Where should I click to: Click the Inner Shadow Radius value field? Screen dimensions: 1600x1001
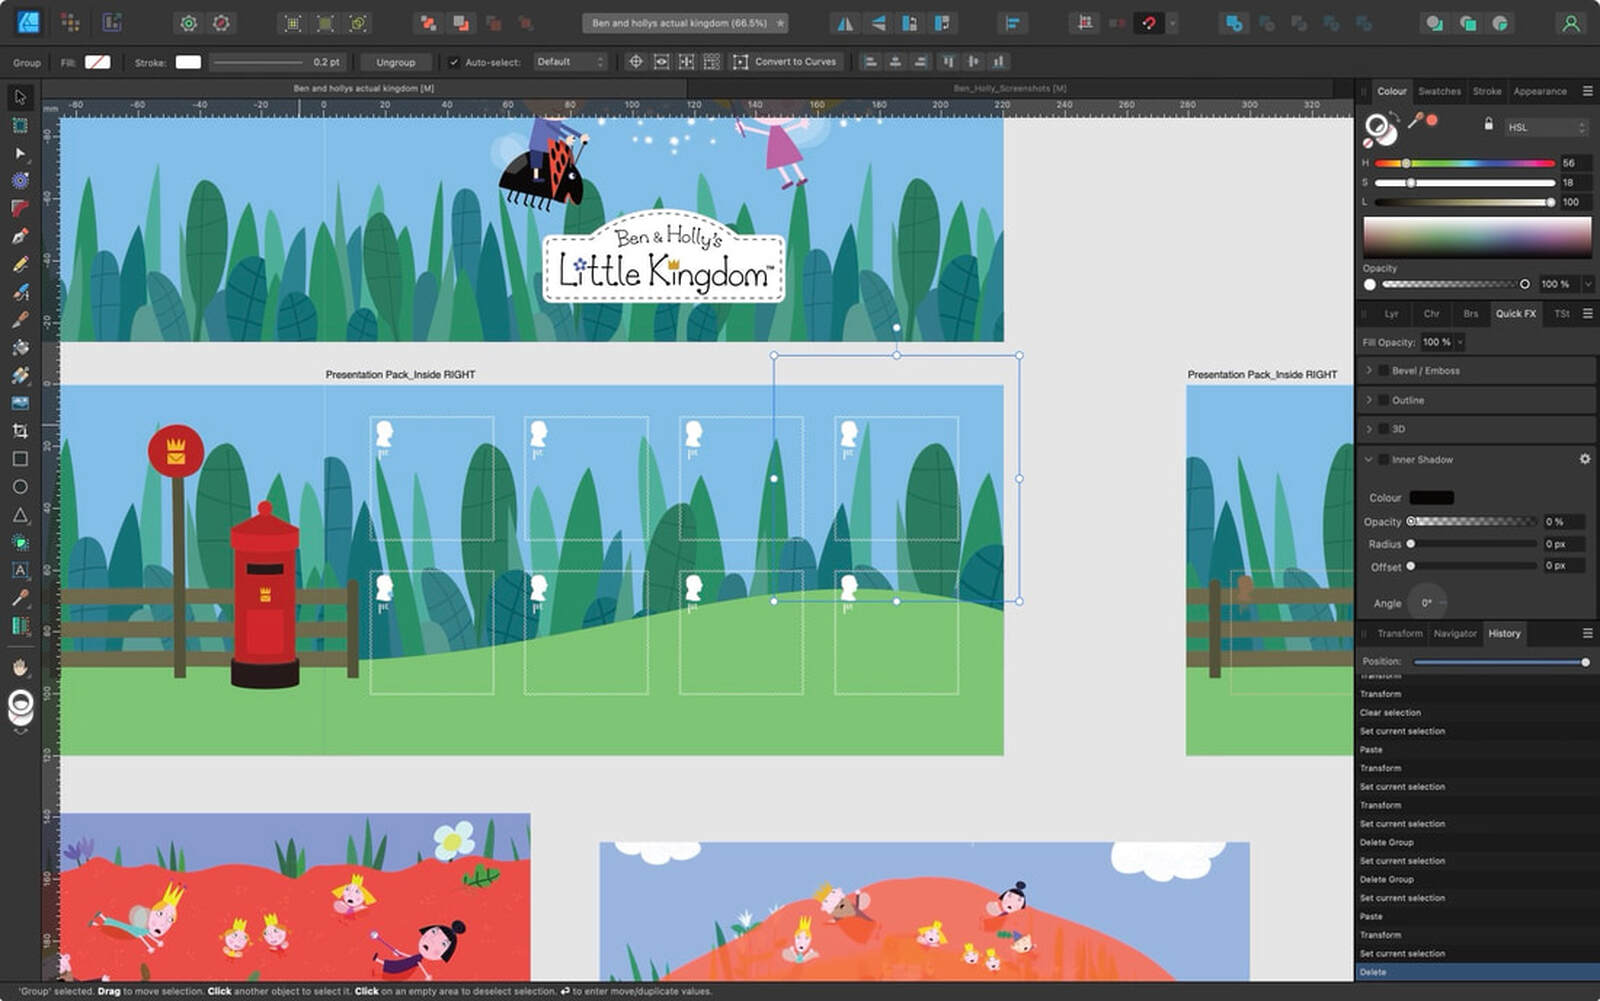1563,544
